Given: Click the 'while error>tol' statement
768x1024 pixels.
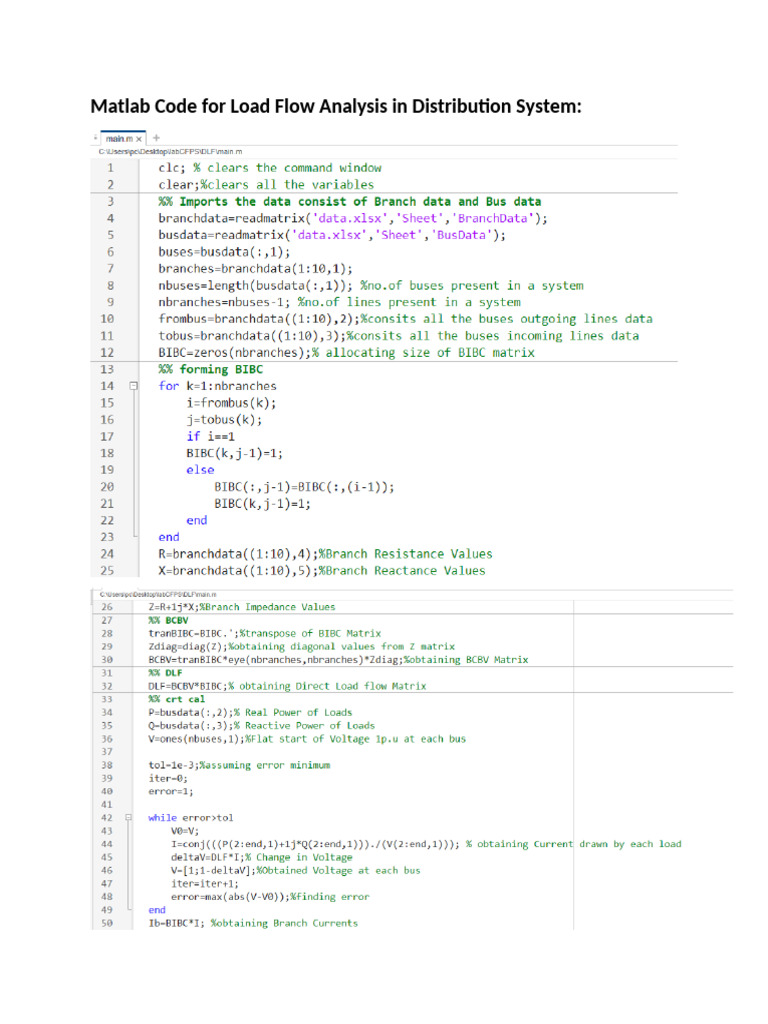Looking at the screenshot, I should click(x=191, y=818).
